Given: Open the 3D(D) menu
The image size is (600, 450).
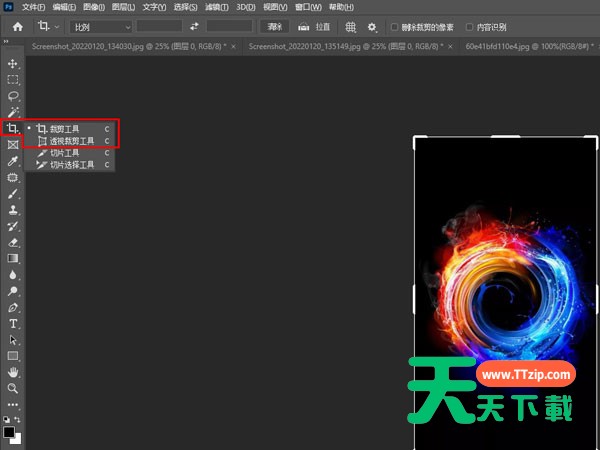Looking at the screenshot, I should point(246,7).
